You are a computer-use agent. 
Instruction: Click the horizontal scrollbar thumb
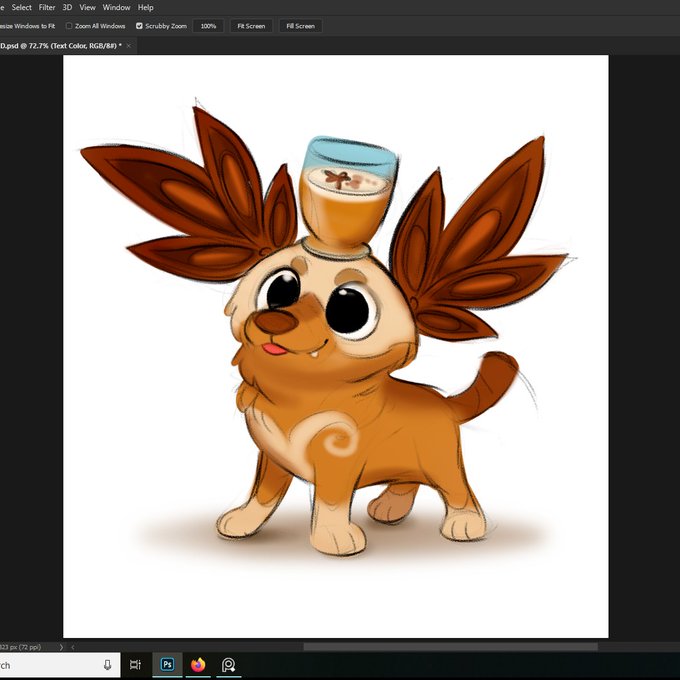point(451,647)
